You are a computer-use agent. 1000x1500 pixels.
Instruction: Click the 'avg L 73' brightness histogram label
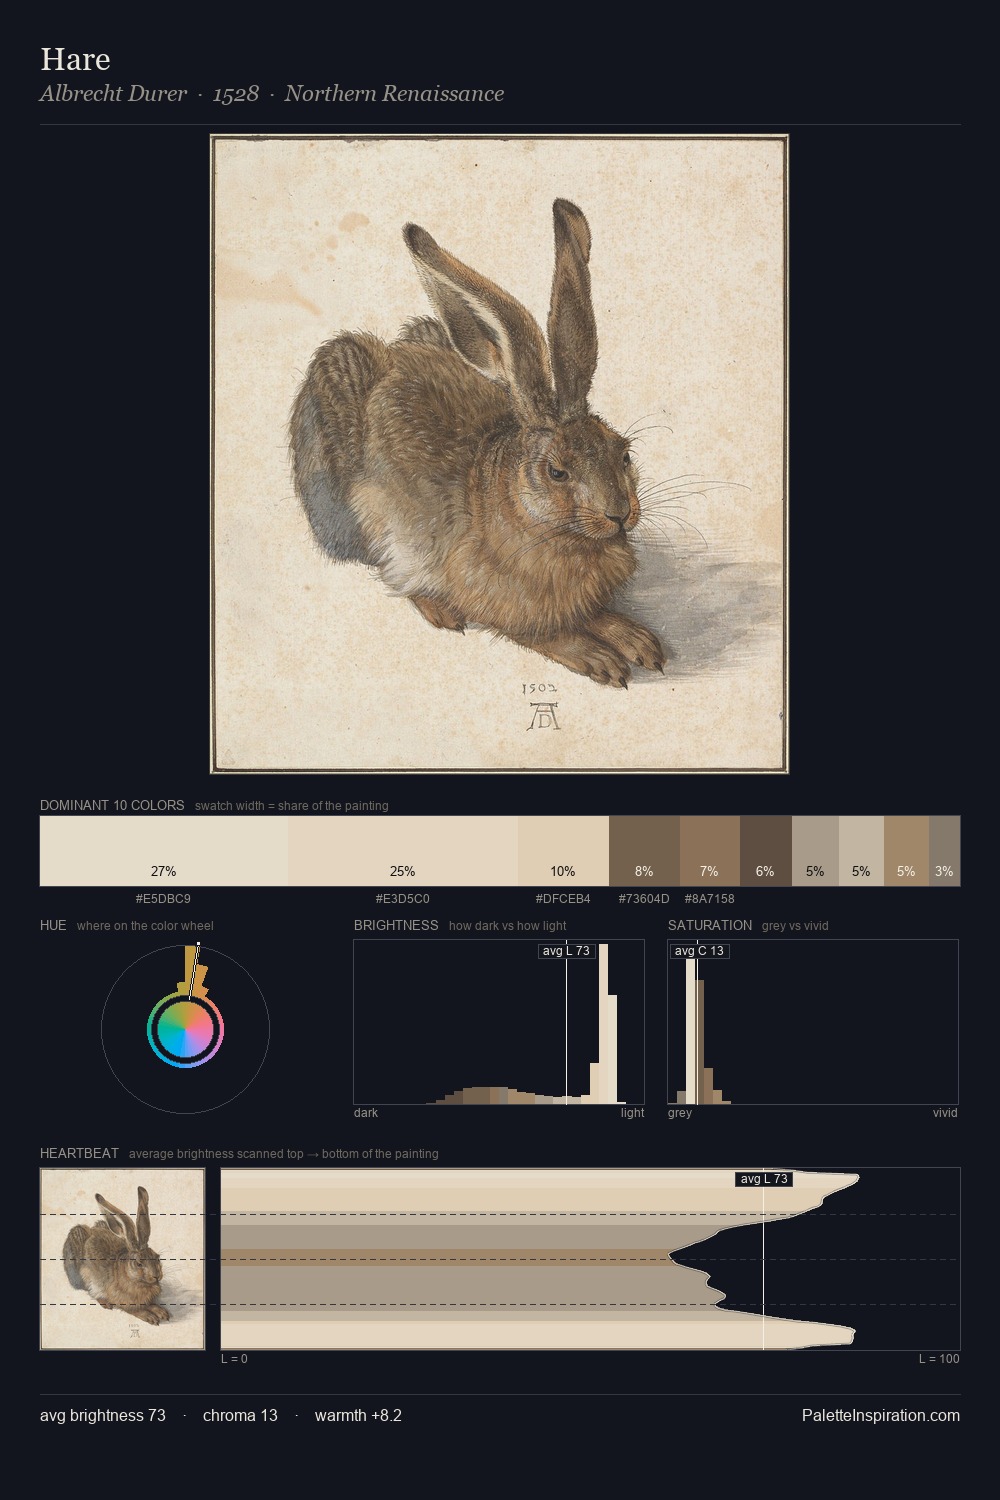pyautogui.click(x=566, y=951)
